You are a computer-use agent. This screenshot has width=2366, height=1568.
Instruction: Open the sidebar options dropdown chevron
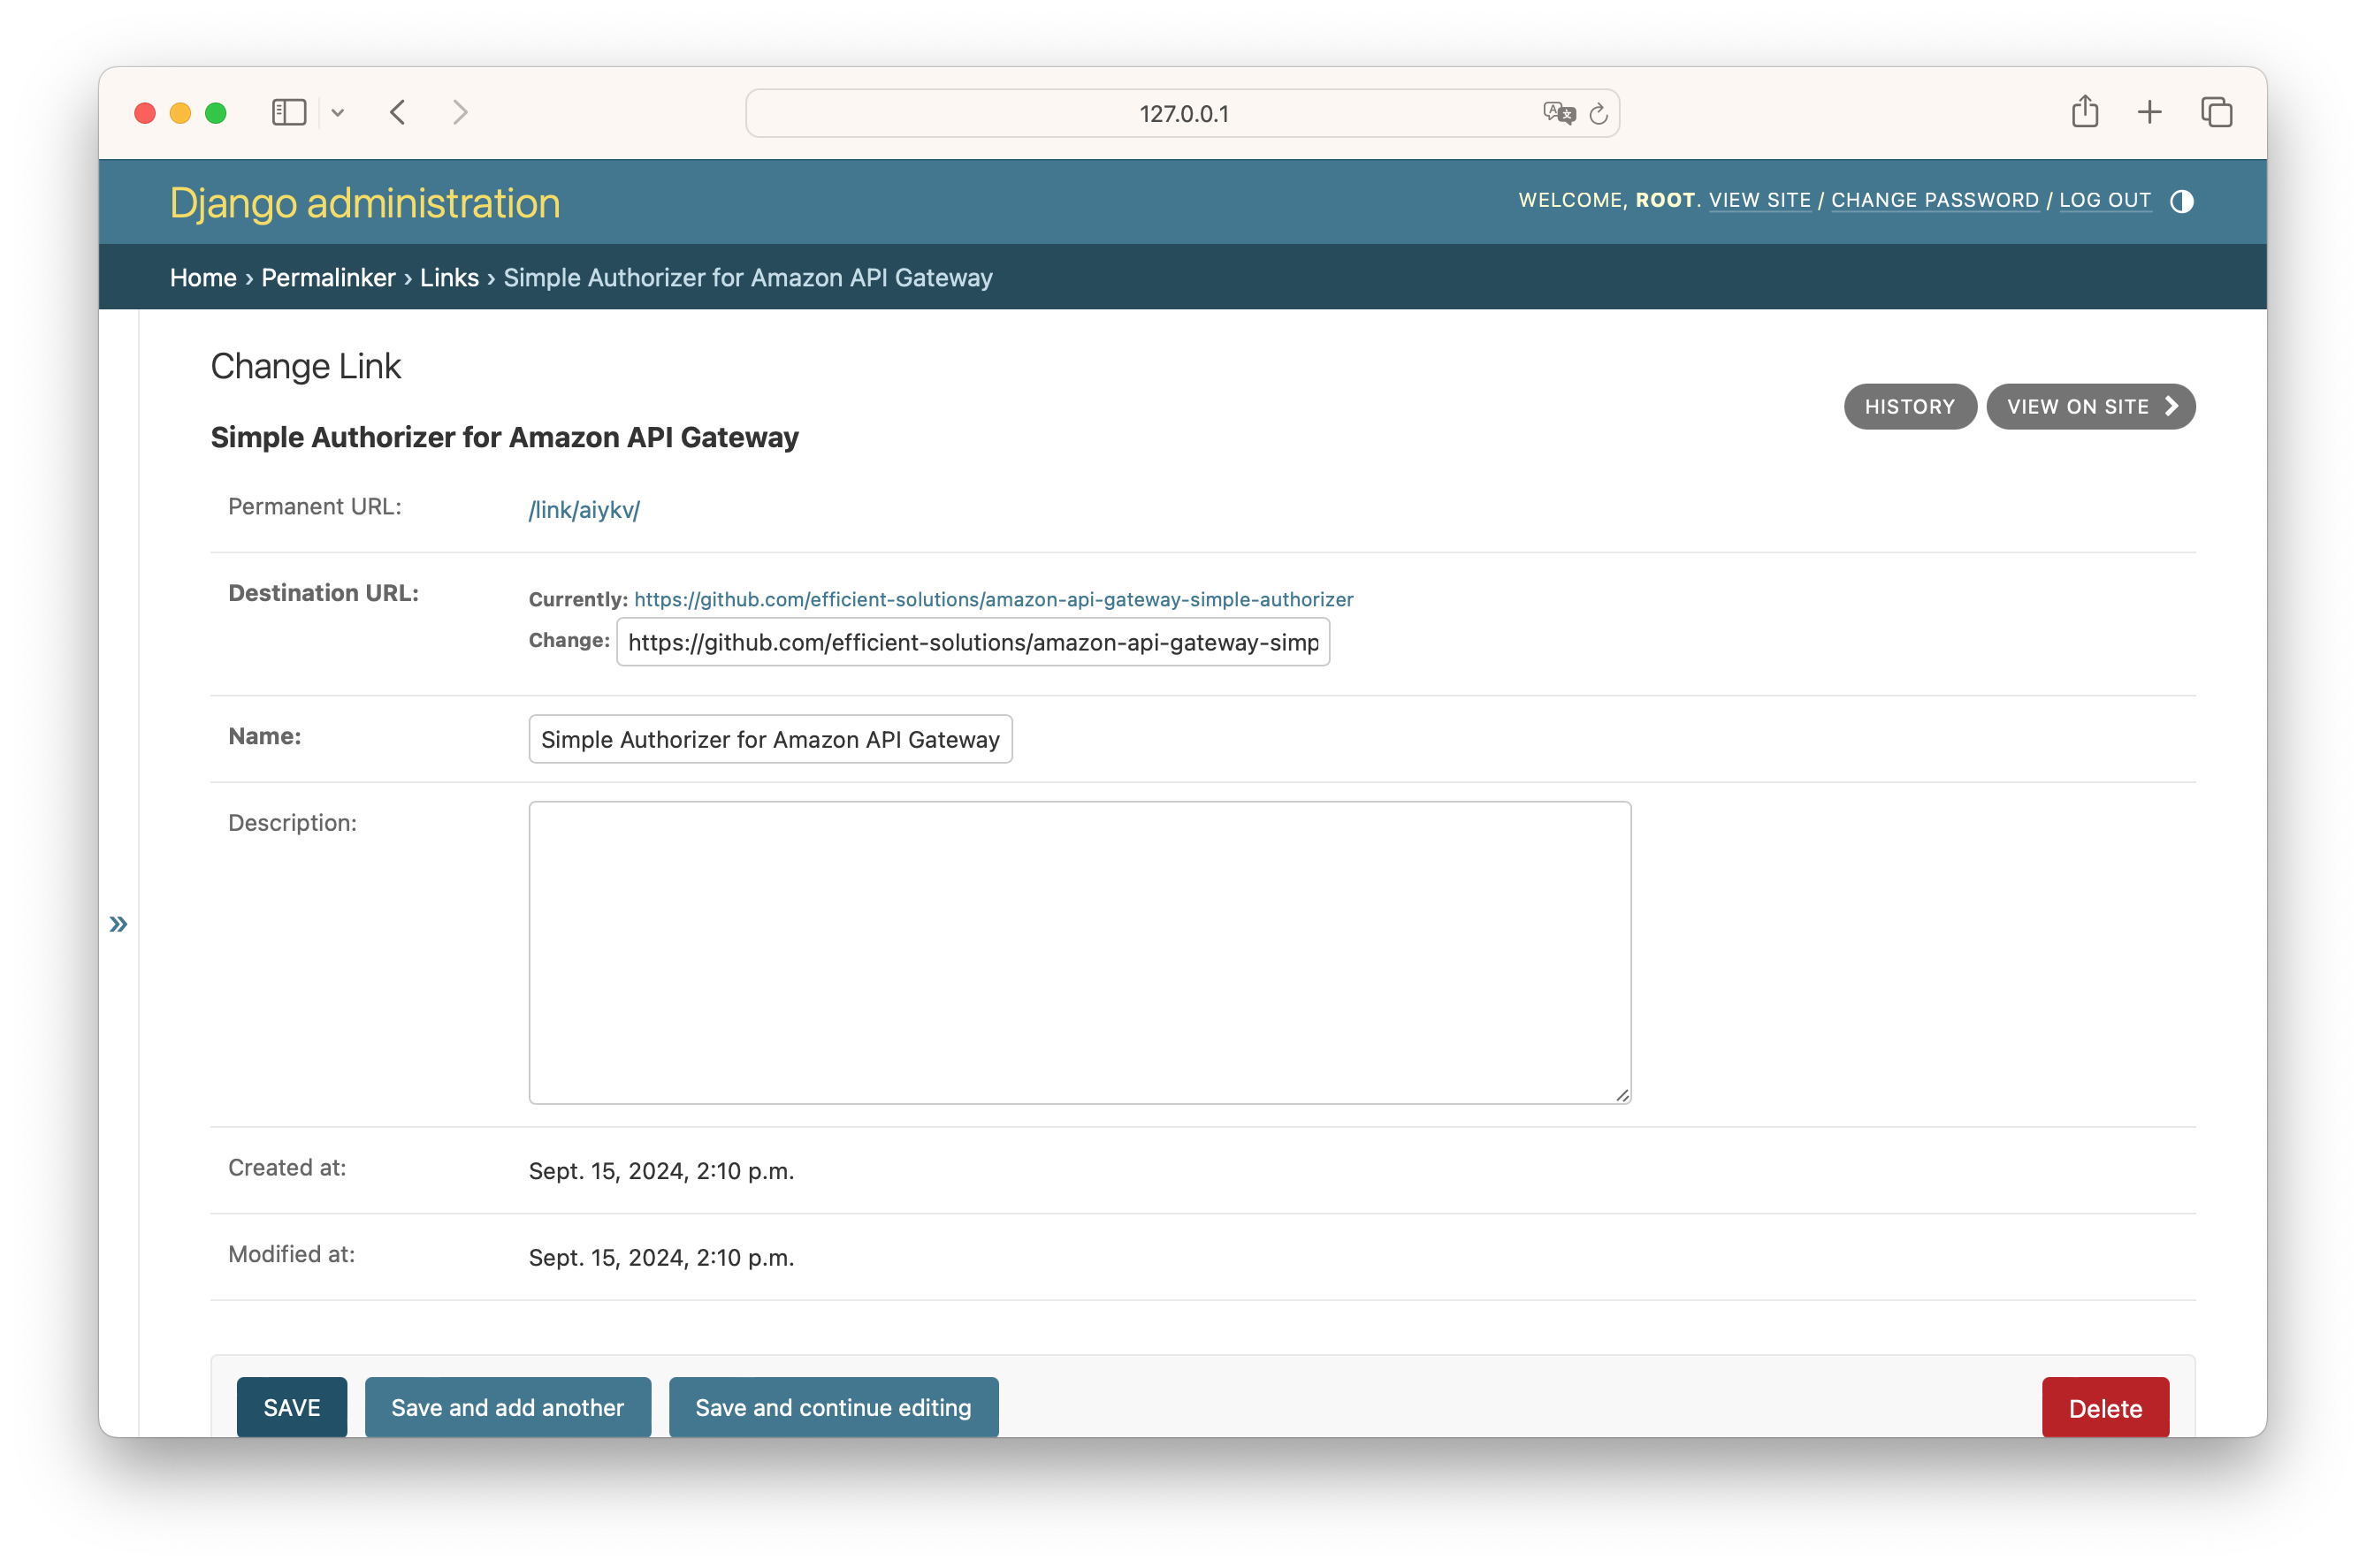click(338, 113)
